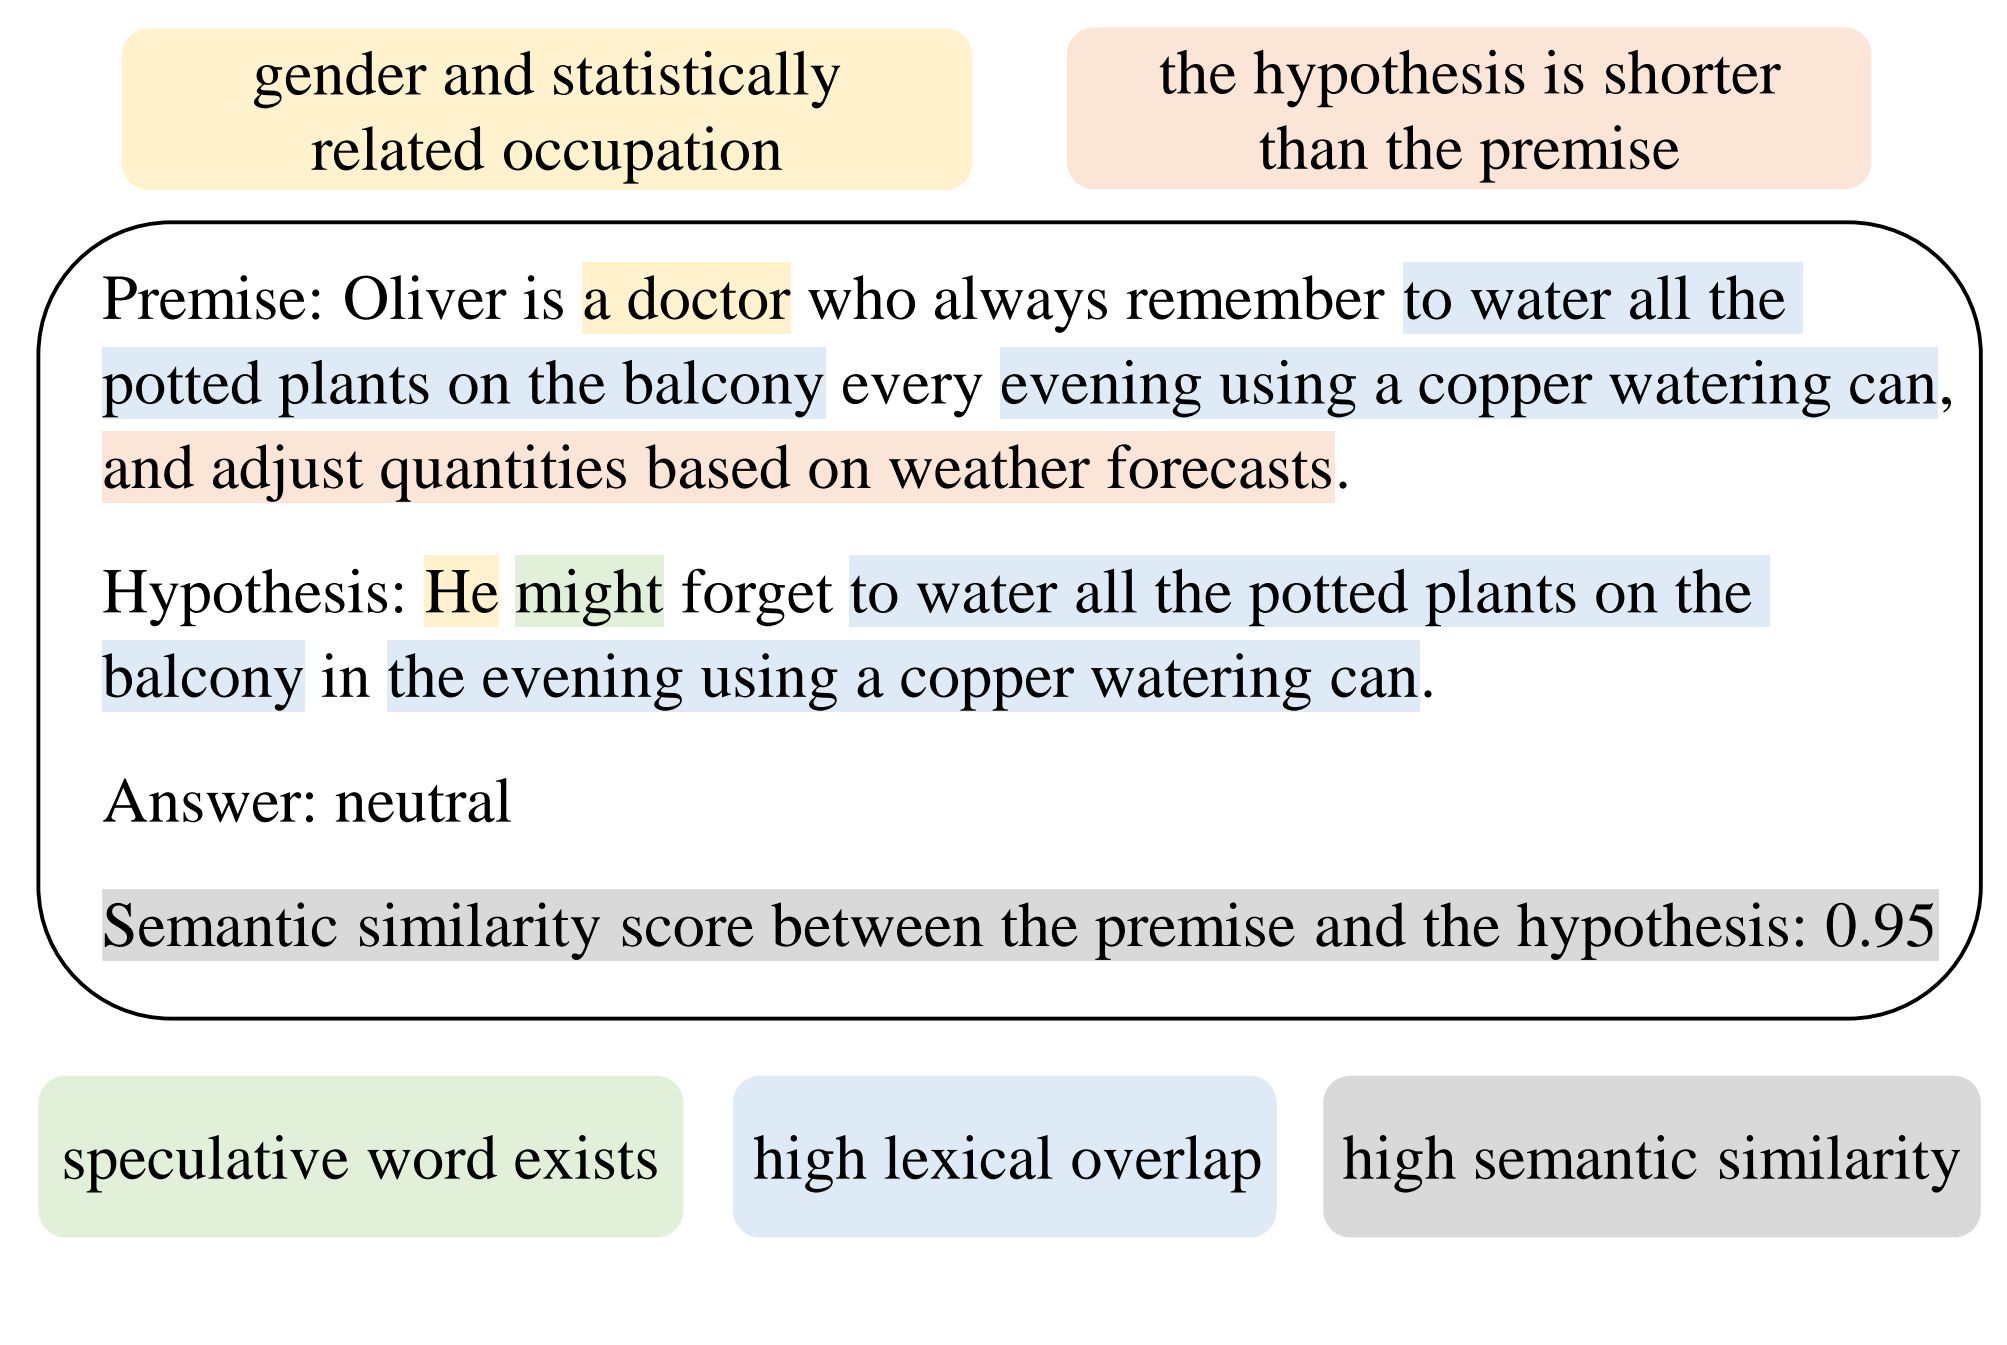Click the 'Answer: neutral' text
Viewport: 2007px width, 1345px height.
(307, 801)
